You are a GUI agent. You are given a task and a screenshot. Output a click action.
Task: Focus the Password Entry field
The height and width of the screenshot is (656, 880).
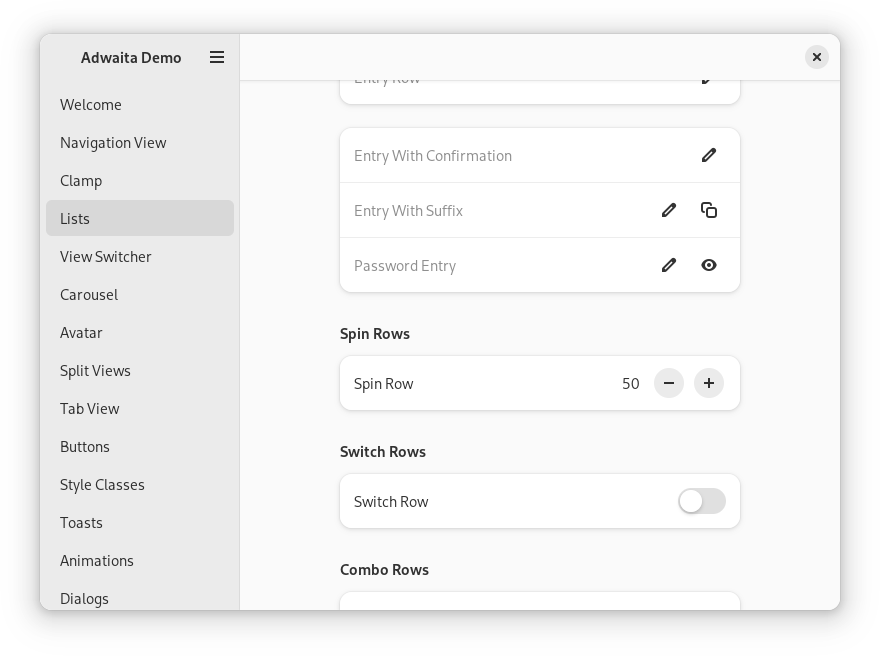tap(540, 265)
